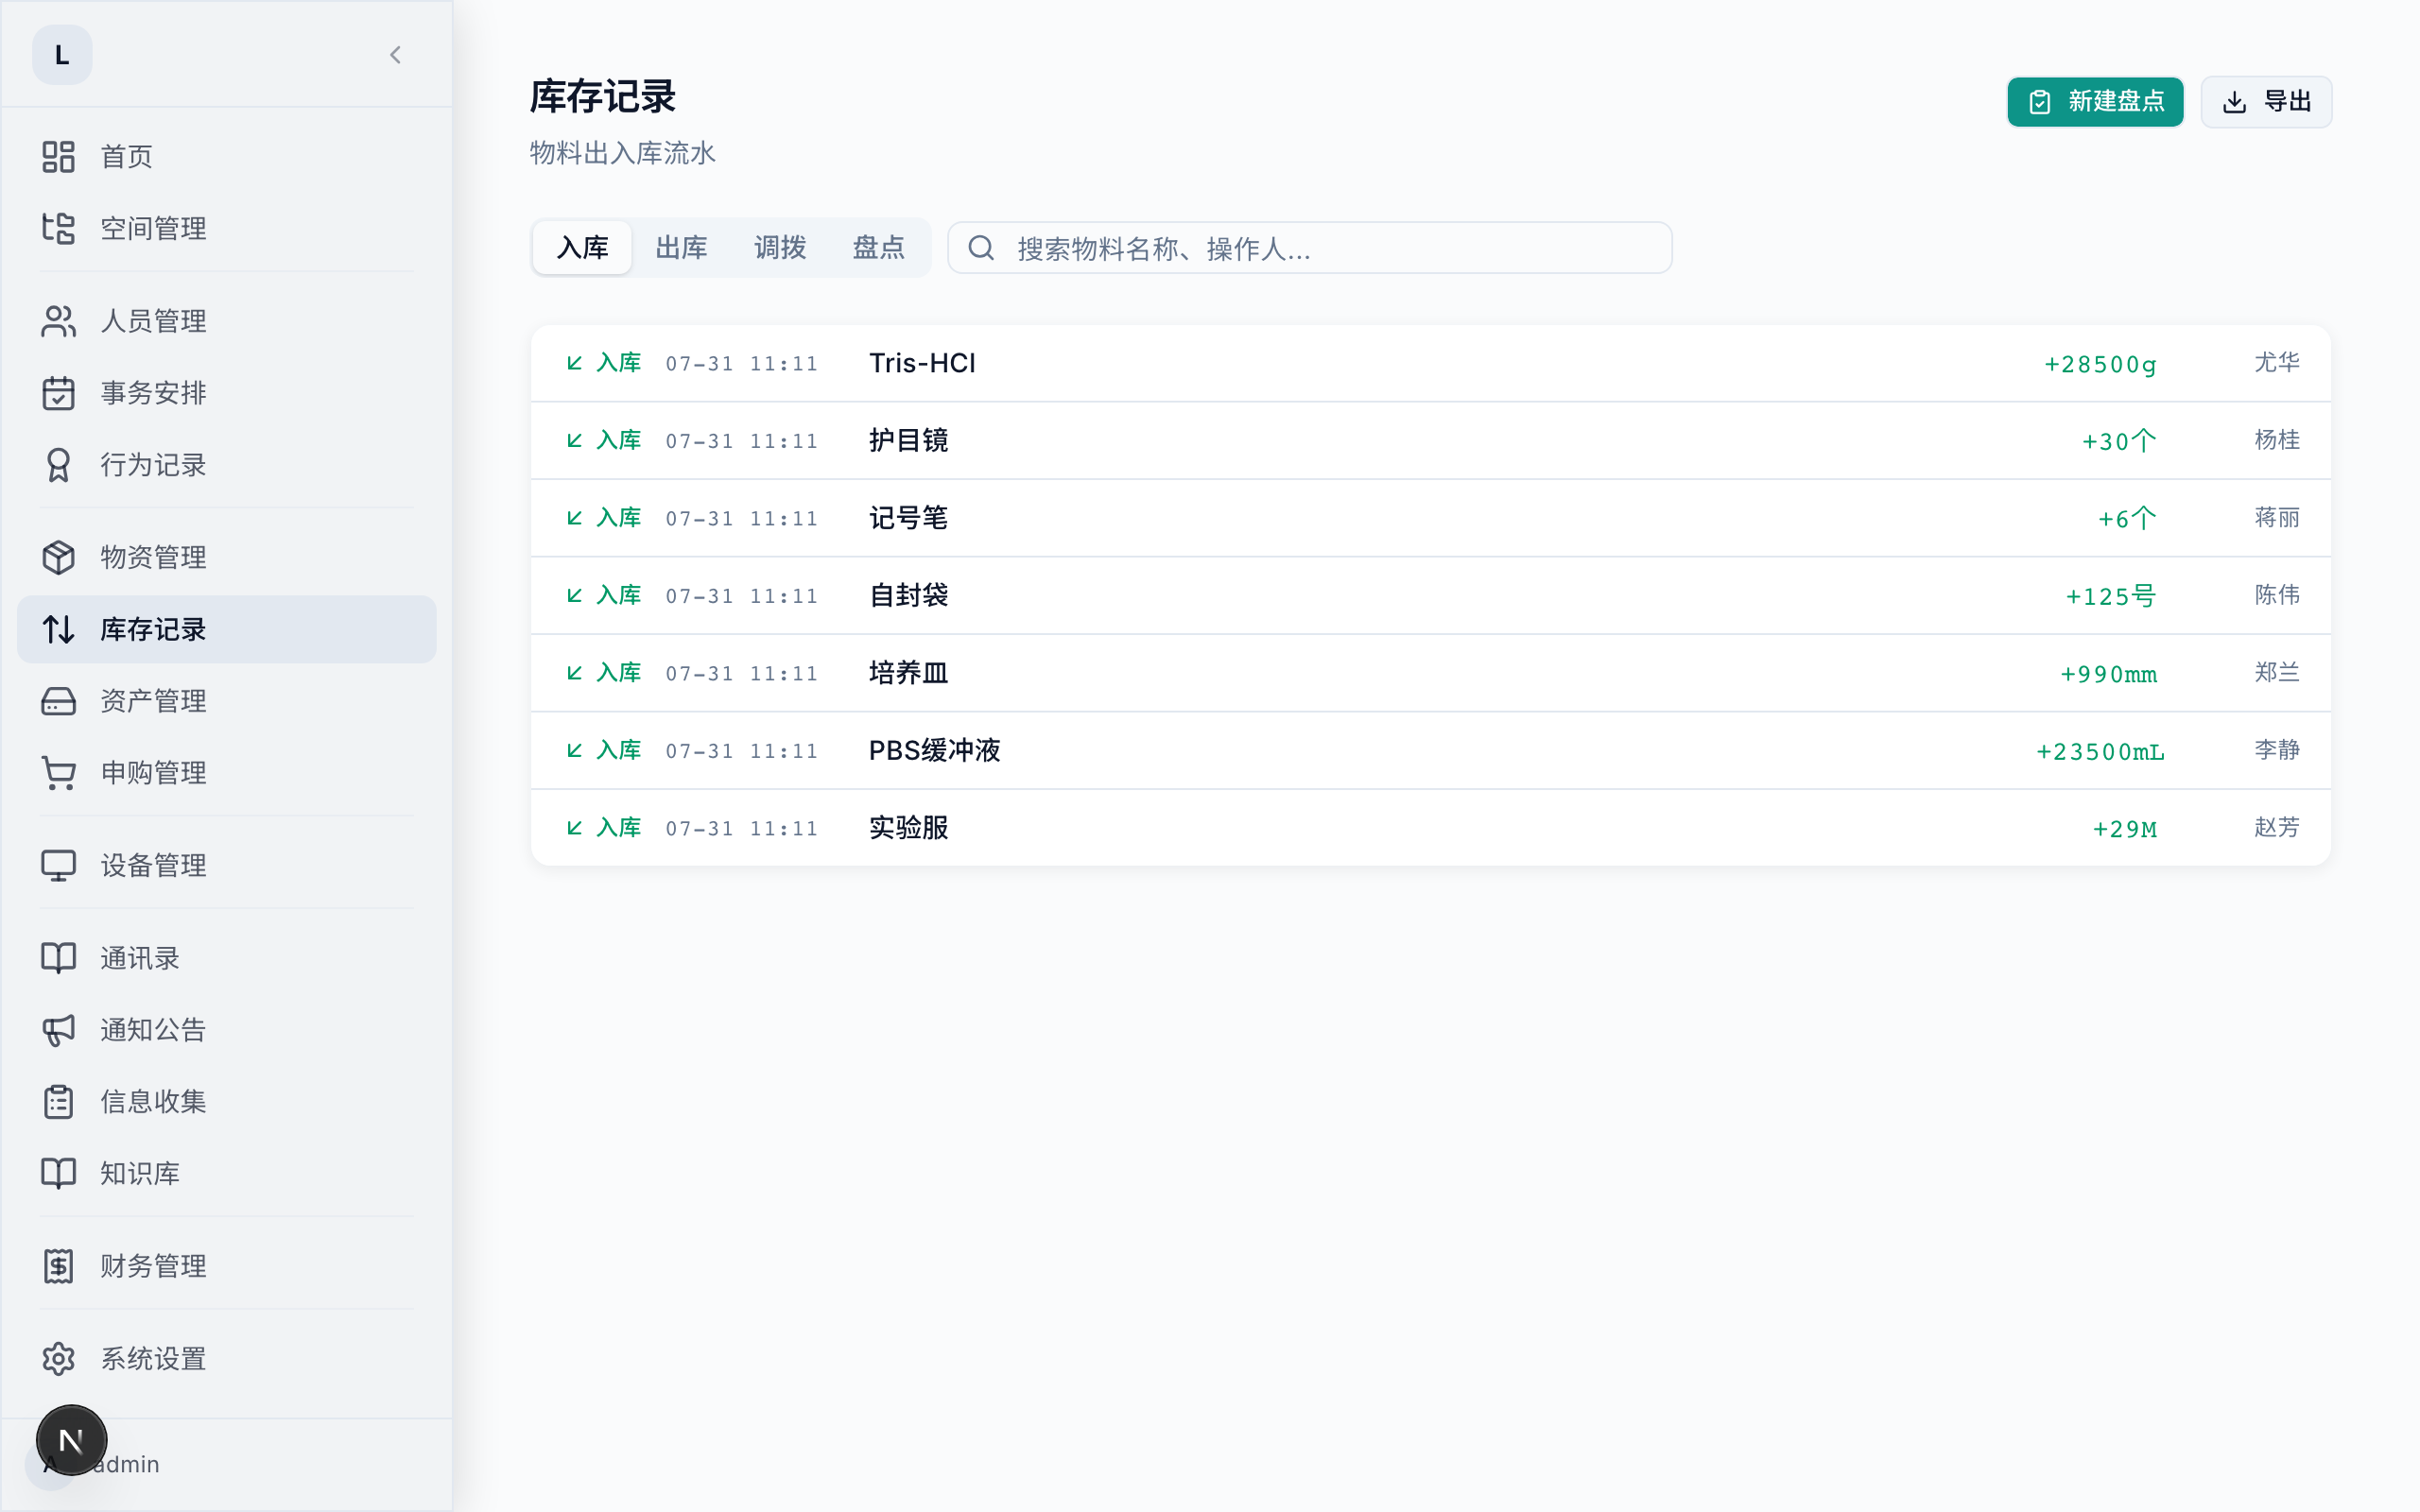Image resolution: width=2420 pixels, height=1512 pixels.
Task: Open 物资管理 box icon
Action: [x=58, y=557]
